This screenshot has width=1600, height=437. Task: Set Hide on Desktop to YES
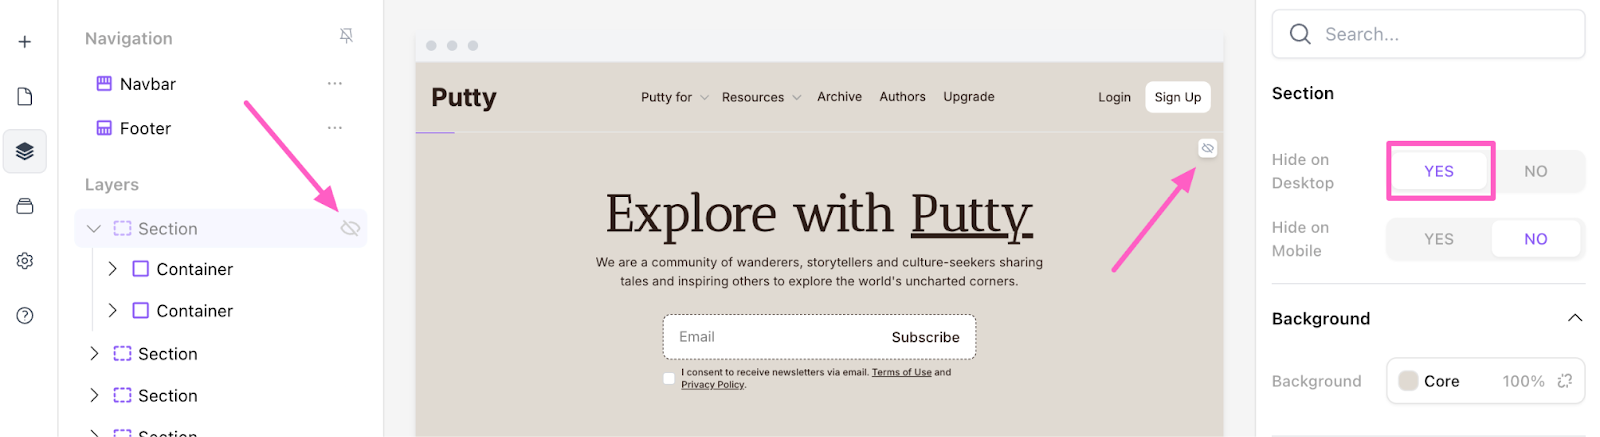tap(1438, 171)
